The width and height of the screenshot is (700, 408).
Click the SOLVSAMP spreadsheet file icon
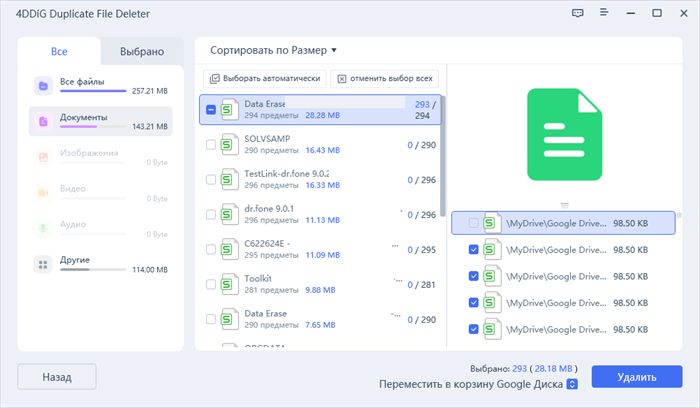point(229,145)
